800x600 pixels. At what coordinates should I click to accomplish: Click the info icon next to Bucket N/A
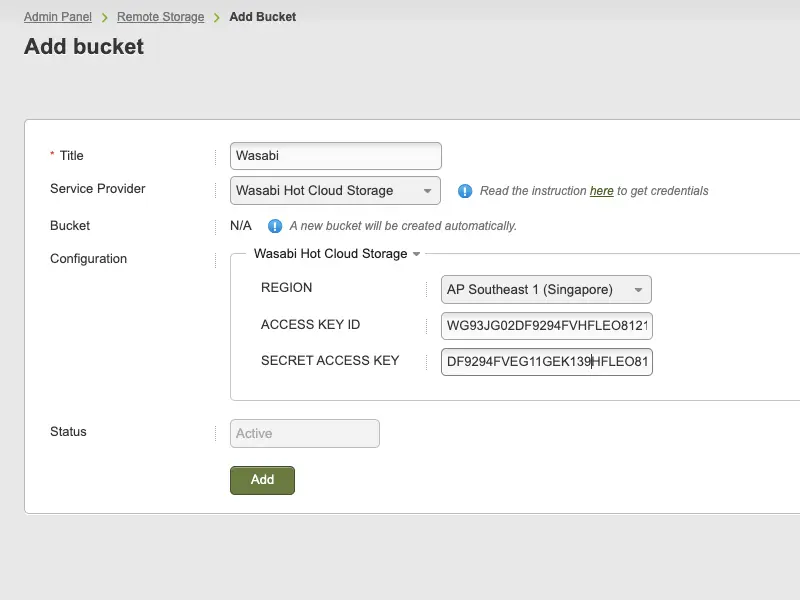[274, 226]
